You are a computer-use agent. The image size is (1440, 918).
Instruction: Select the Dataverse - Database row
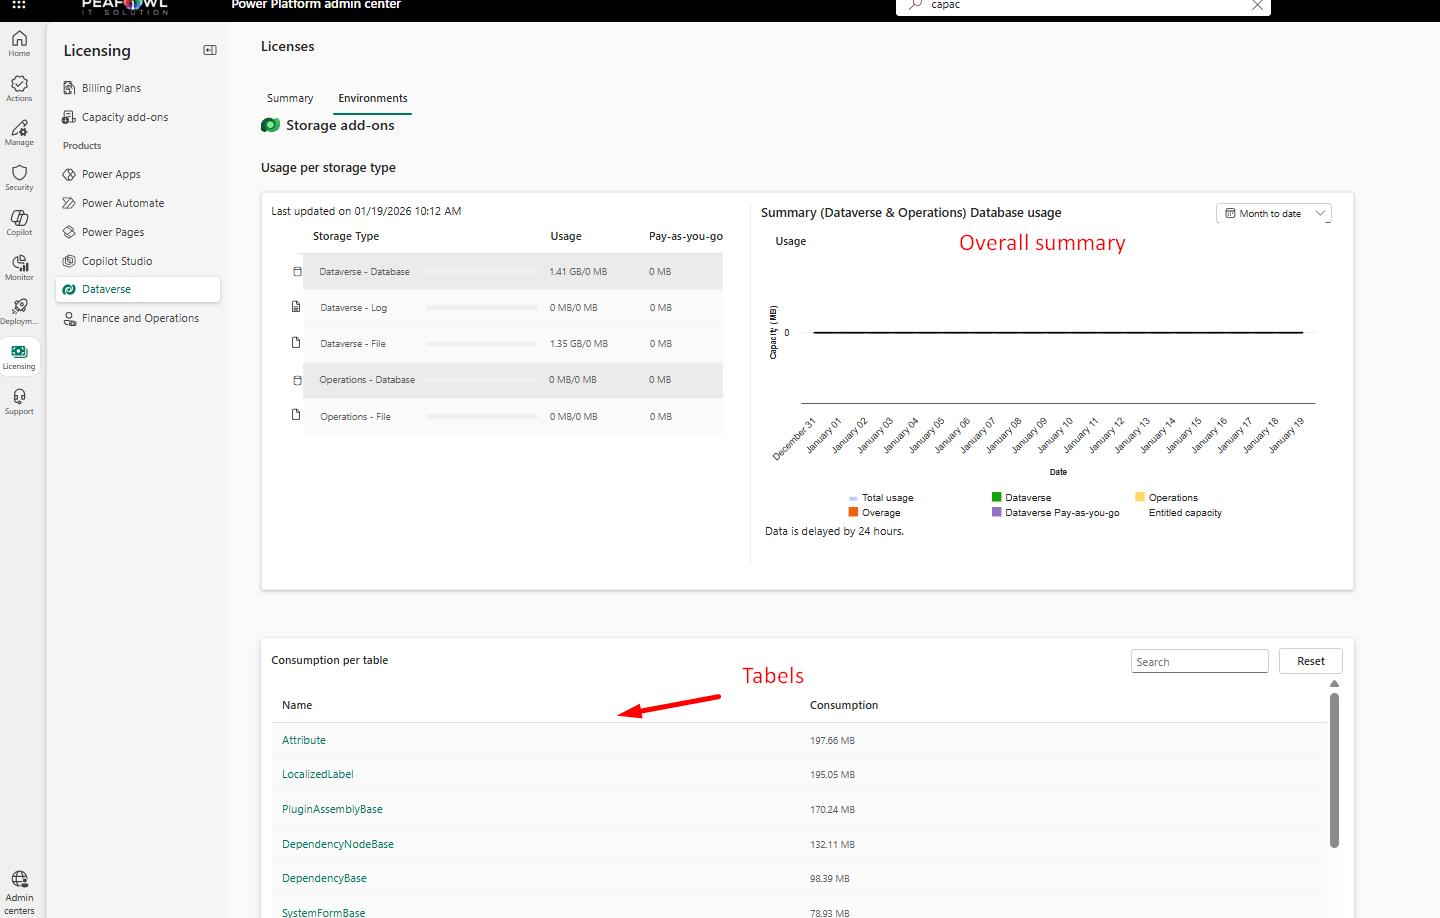[x=513, y=272]
